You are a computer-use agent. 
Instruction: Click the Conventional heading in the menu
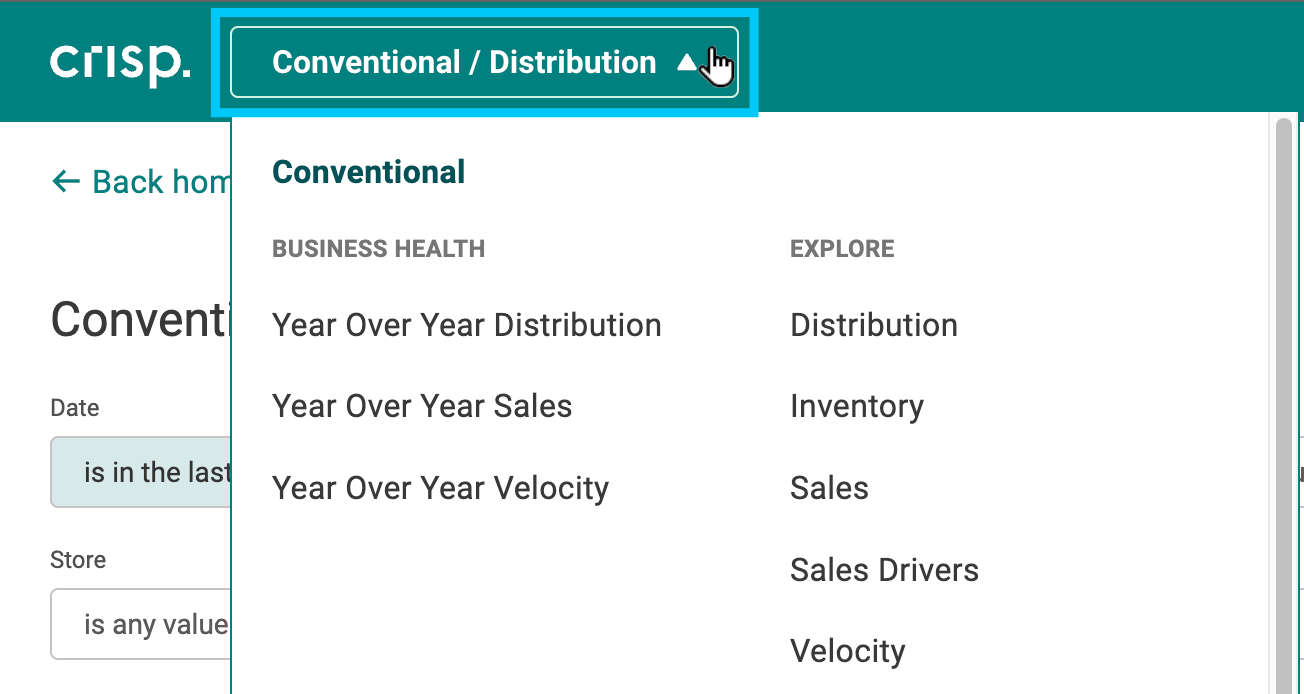coord(368,171)
